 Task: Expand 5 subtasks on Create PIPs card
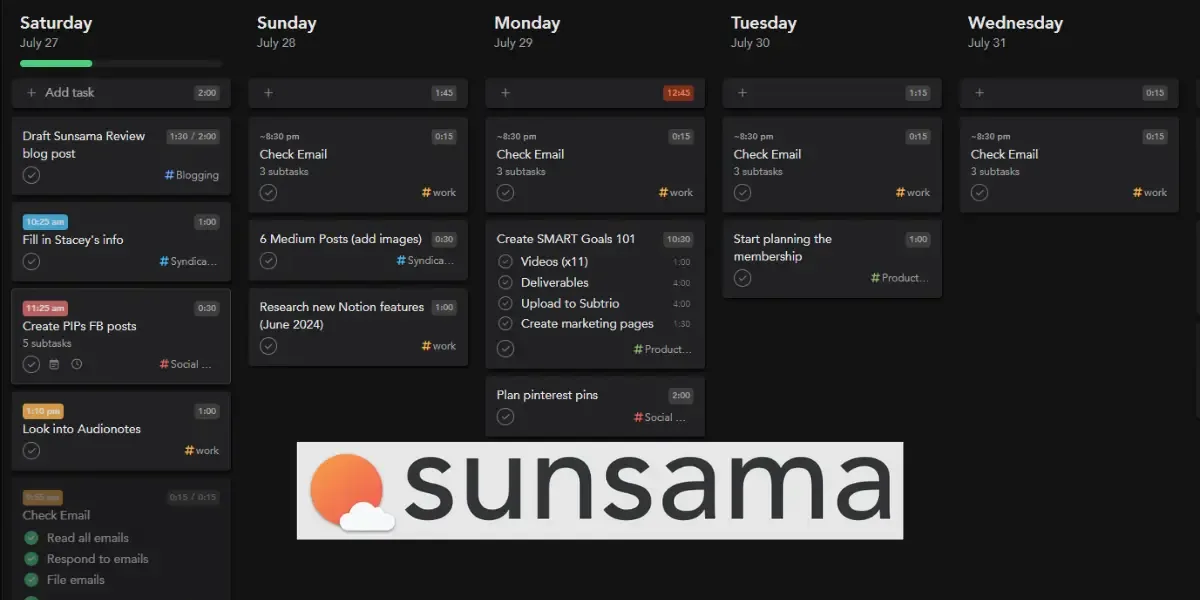(x=47, y=344)
